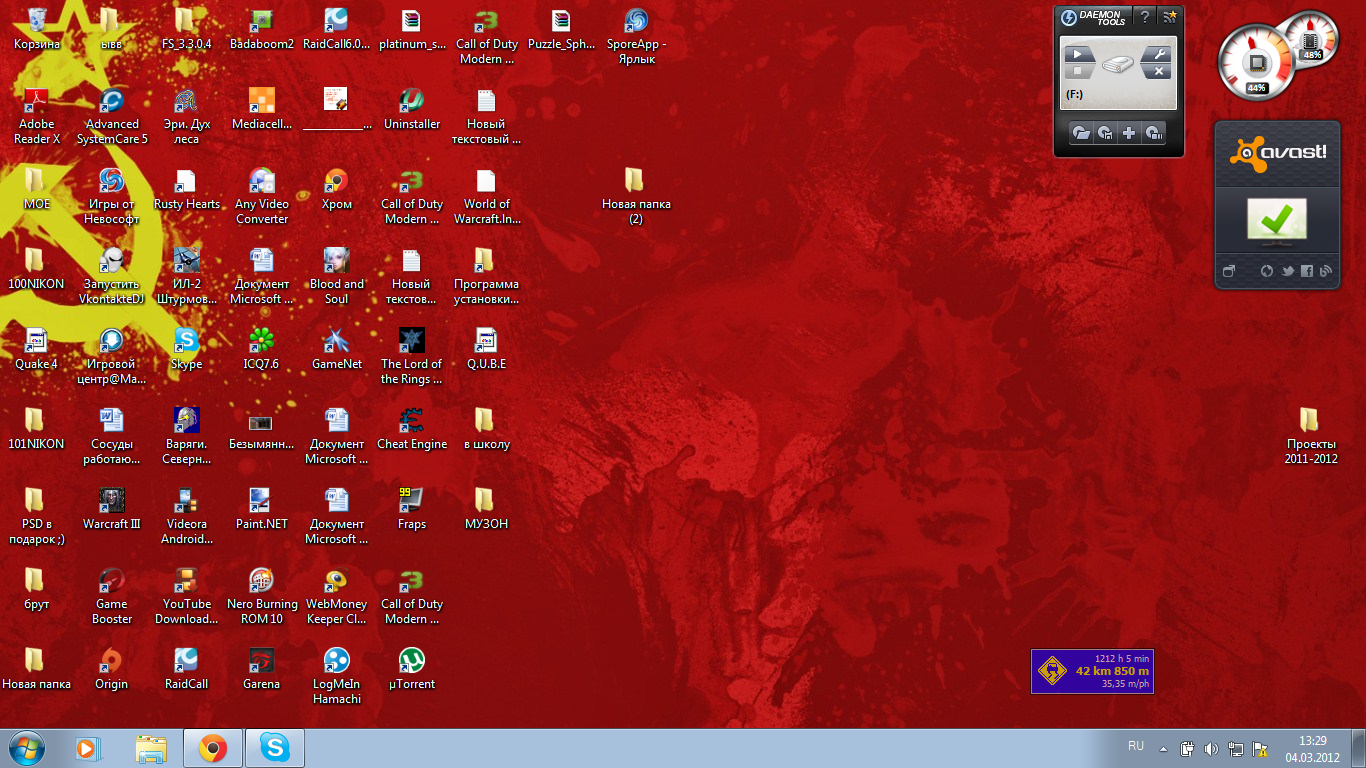Launch the µTorrent shortcut
The image size is (1366, 768).
click(412, 669)
